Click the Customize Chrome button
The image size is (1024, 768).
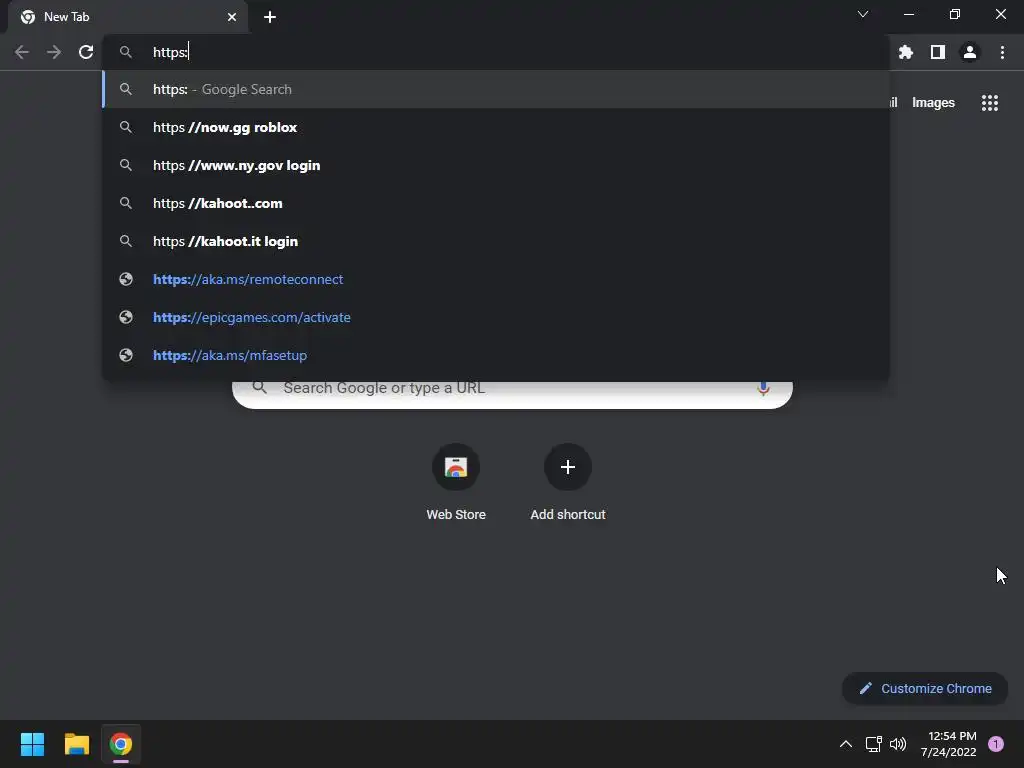[x=925, y=688]
